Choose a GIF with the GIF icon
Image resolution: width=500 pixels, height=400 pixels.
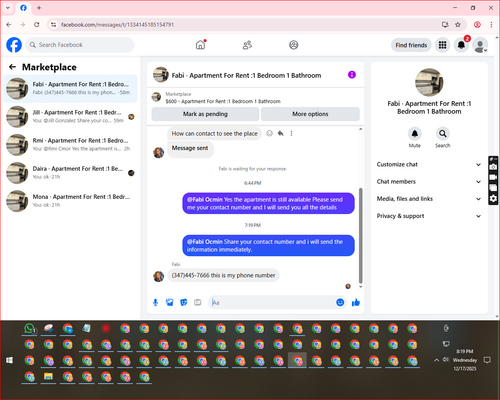pyautogui.click(x=198, y=302)
